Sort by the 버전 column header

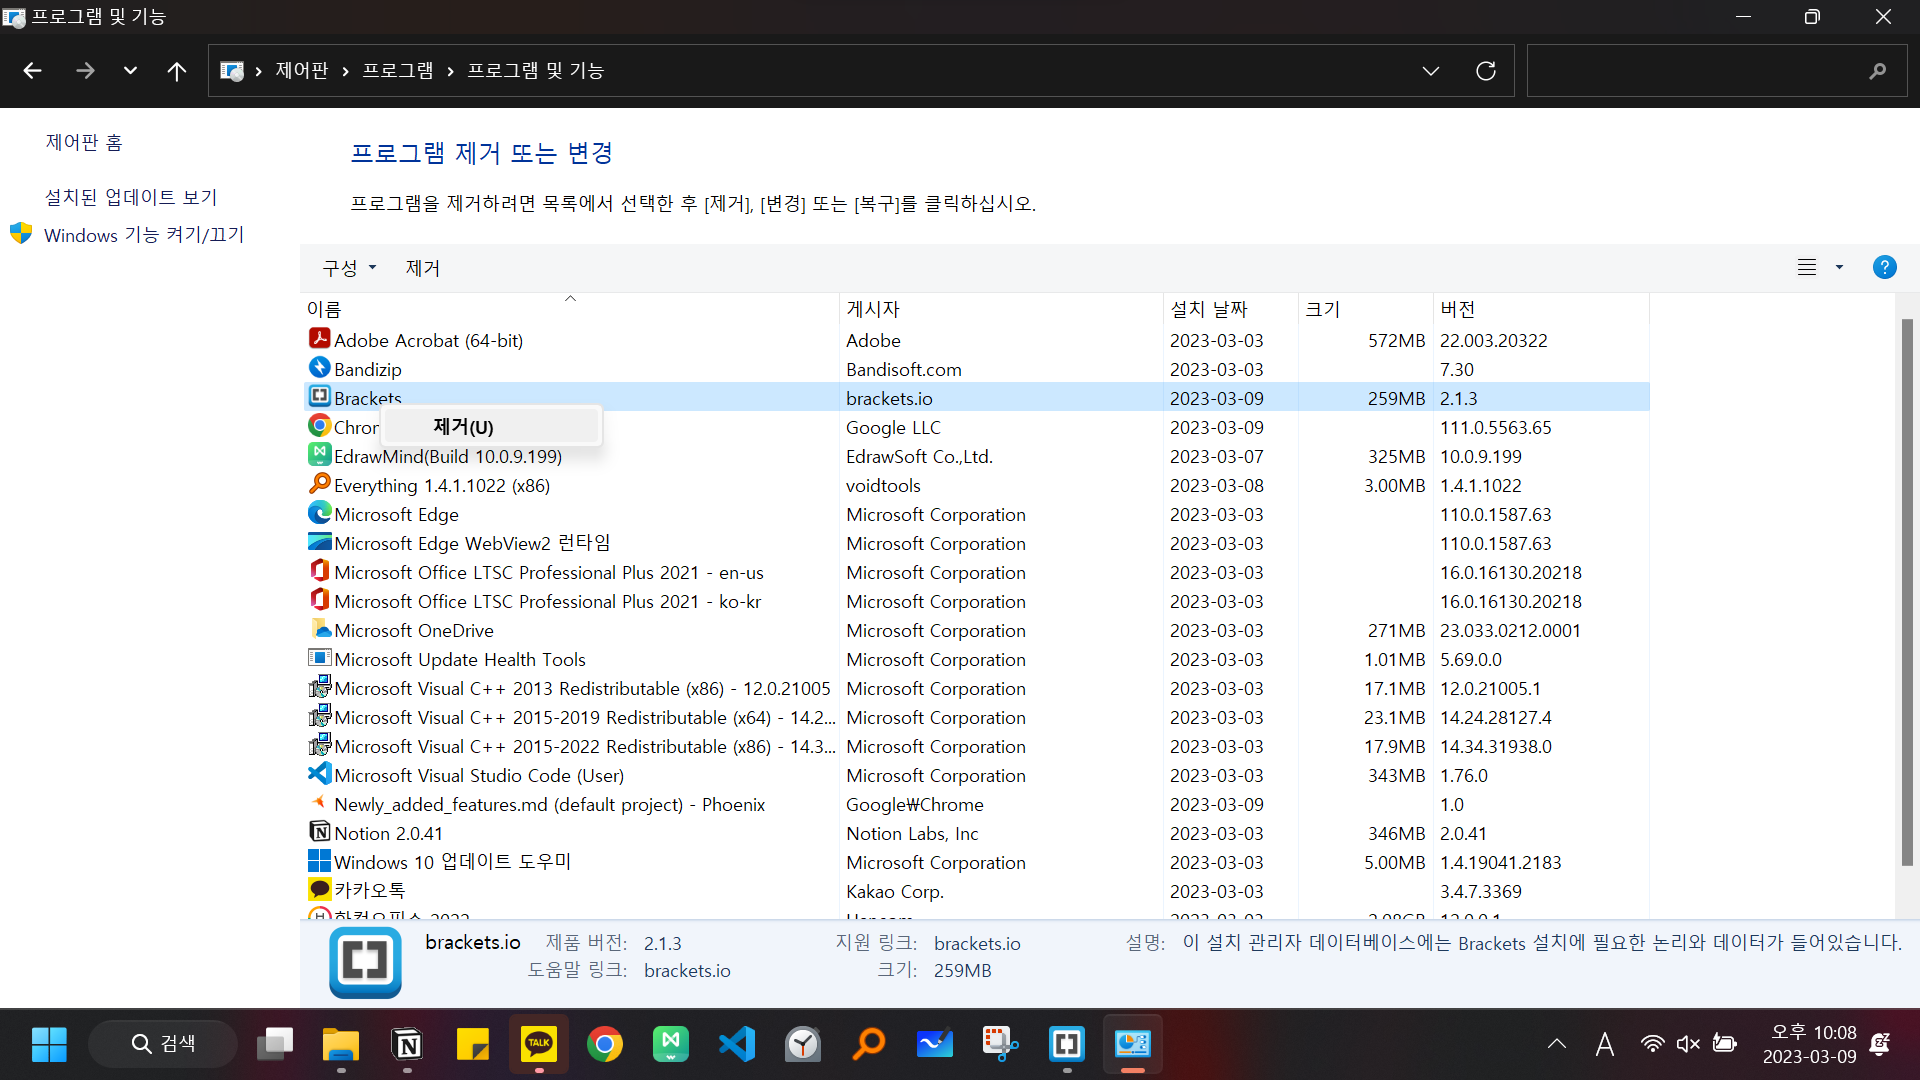(1541, 309)
